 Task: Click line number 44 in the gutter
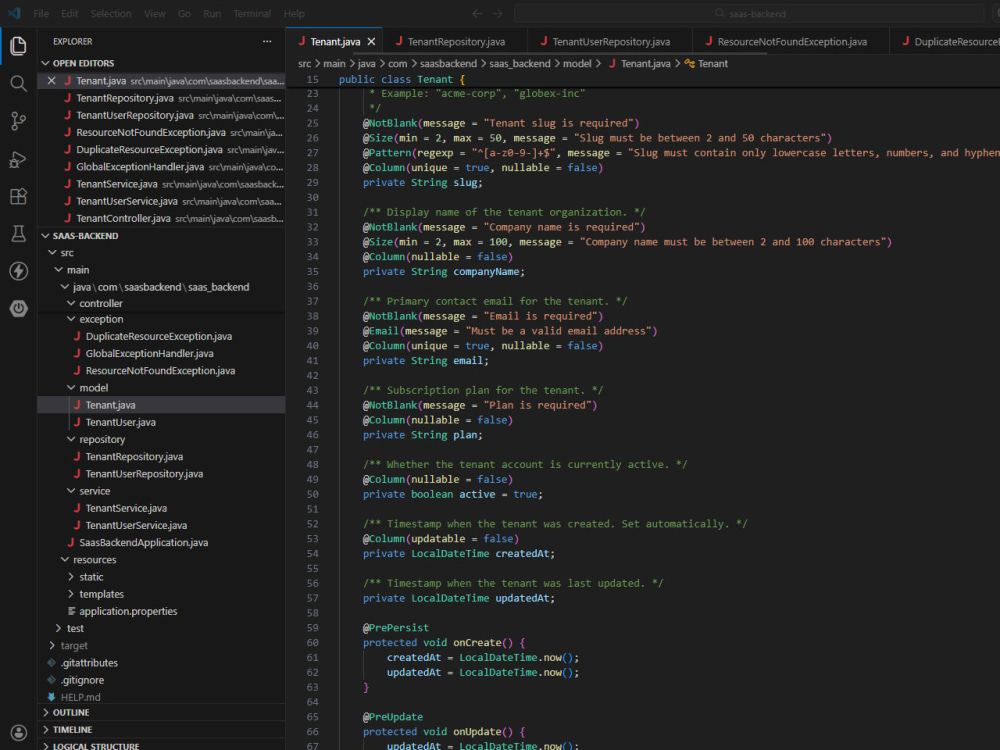[312, 406]
